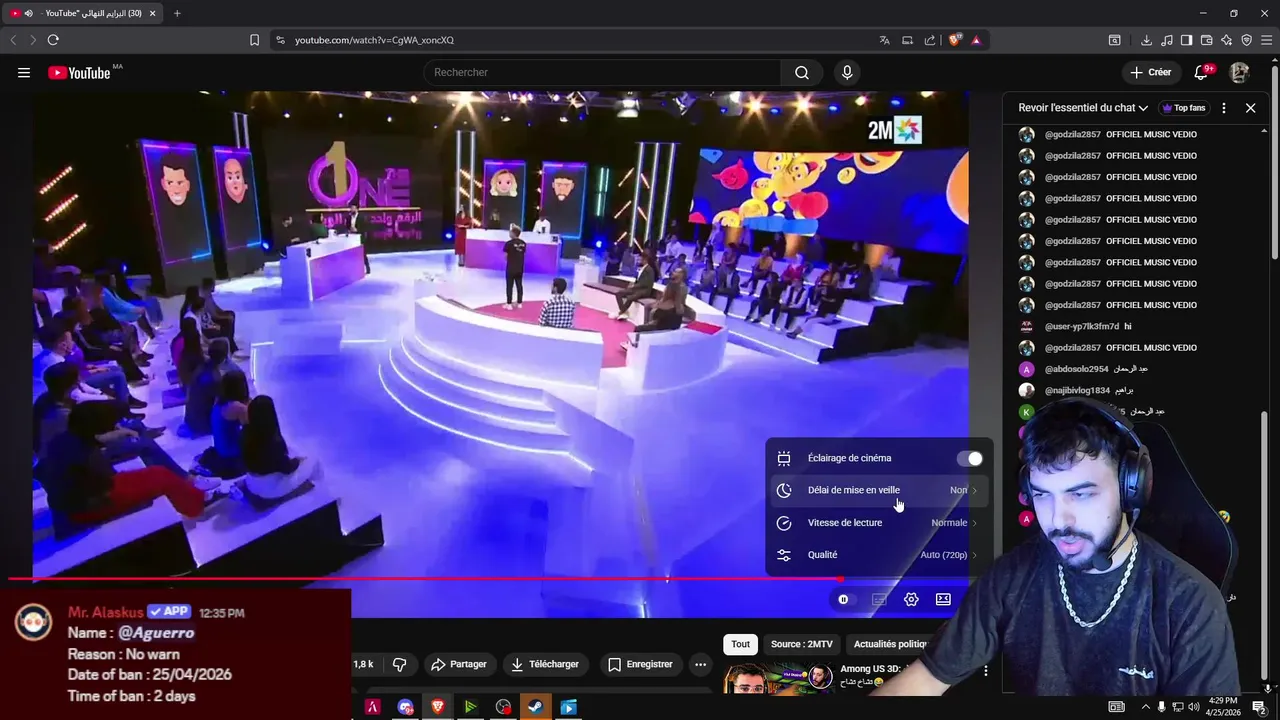Click the magnifier search button
This screenshot has width=1280, height=720.
(802, 72)
